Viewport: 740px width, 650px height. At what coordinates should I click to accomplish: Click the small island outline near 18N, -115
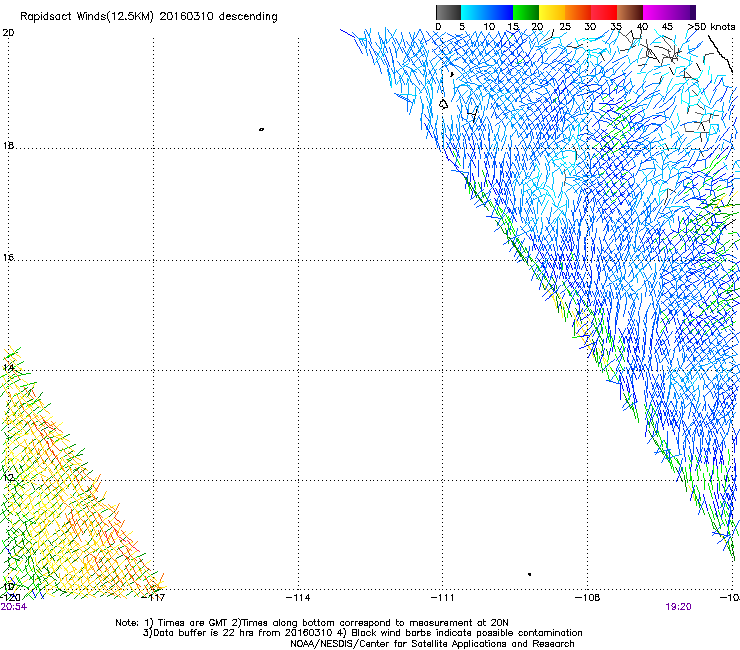pyautogui.click(x=261, y=129)
